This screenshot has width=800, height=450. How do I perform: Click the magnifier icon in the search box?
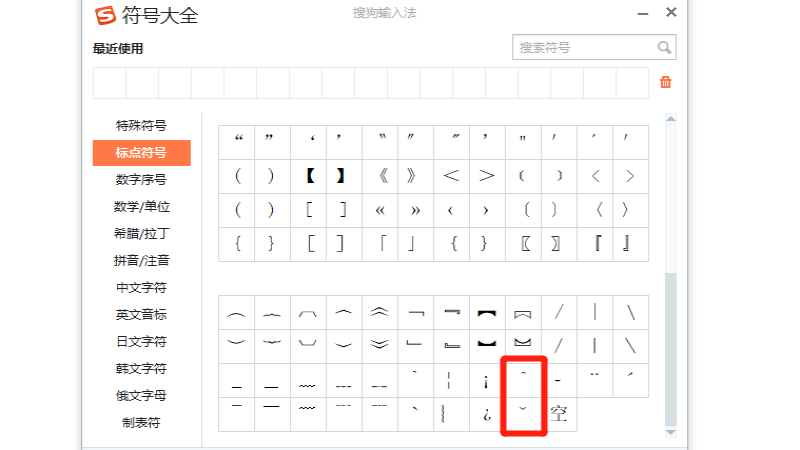[x=664, y=47]
